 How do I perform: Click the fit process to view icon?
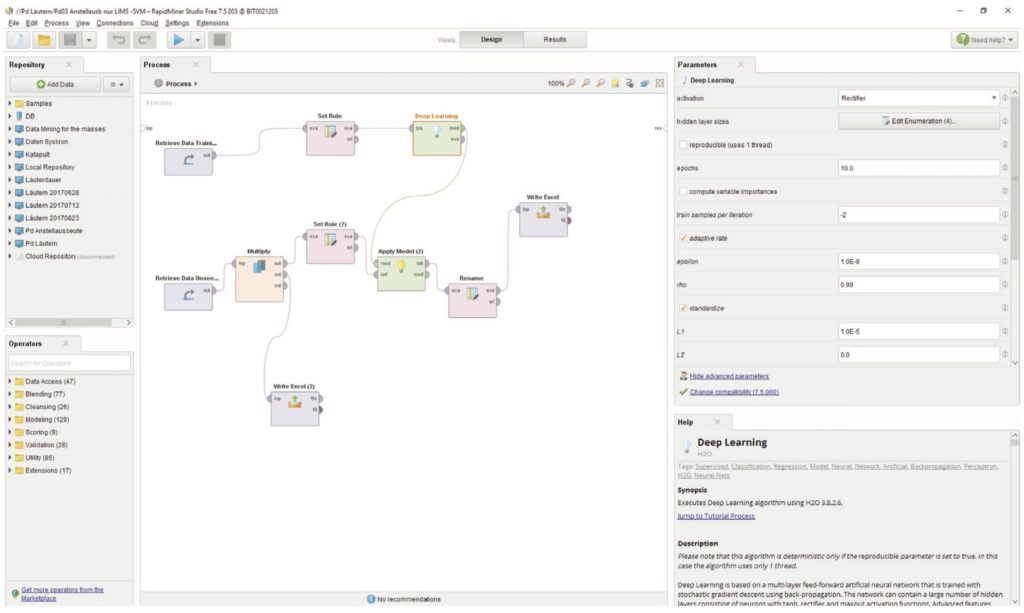point(660,83)
